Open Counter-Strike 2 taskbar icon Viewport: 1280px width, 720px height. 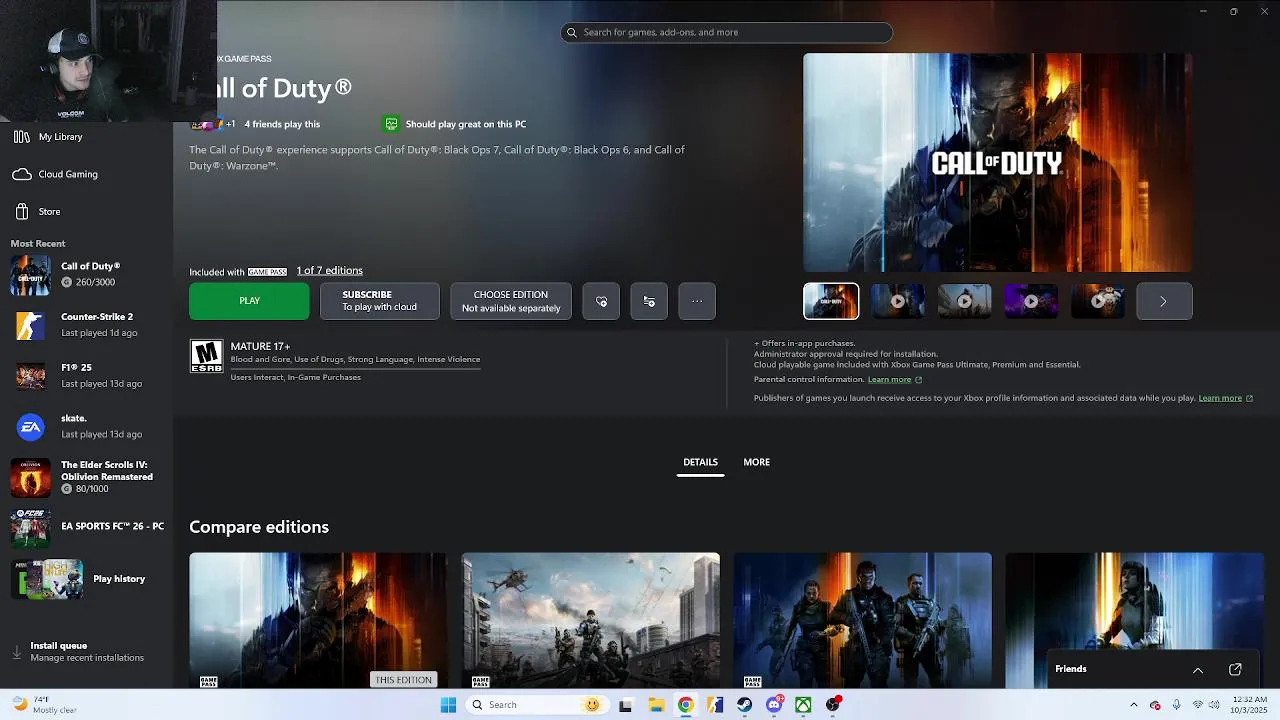pos(715,705)
